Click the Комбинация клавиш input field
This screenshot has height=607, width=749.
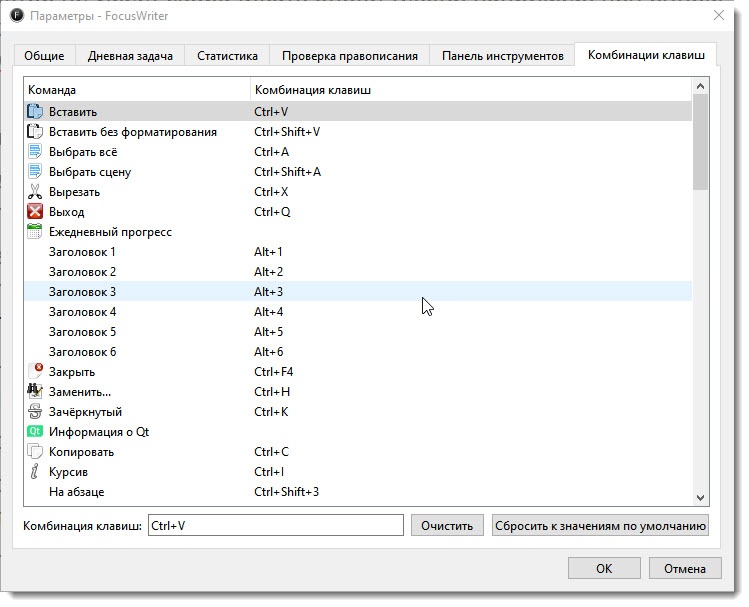tap(276, 525)
